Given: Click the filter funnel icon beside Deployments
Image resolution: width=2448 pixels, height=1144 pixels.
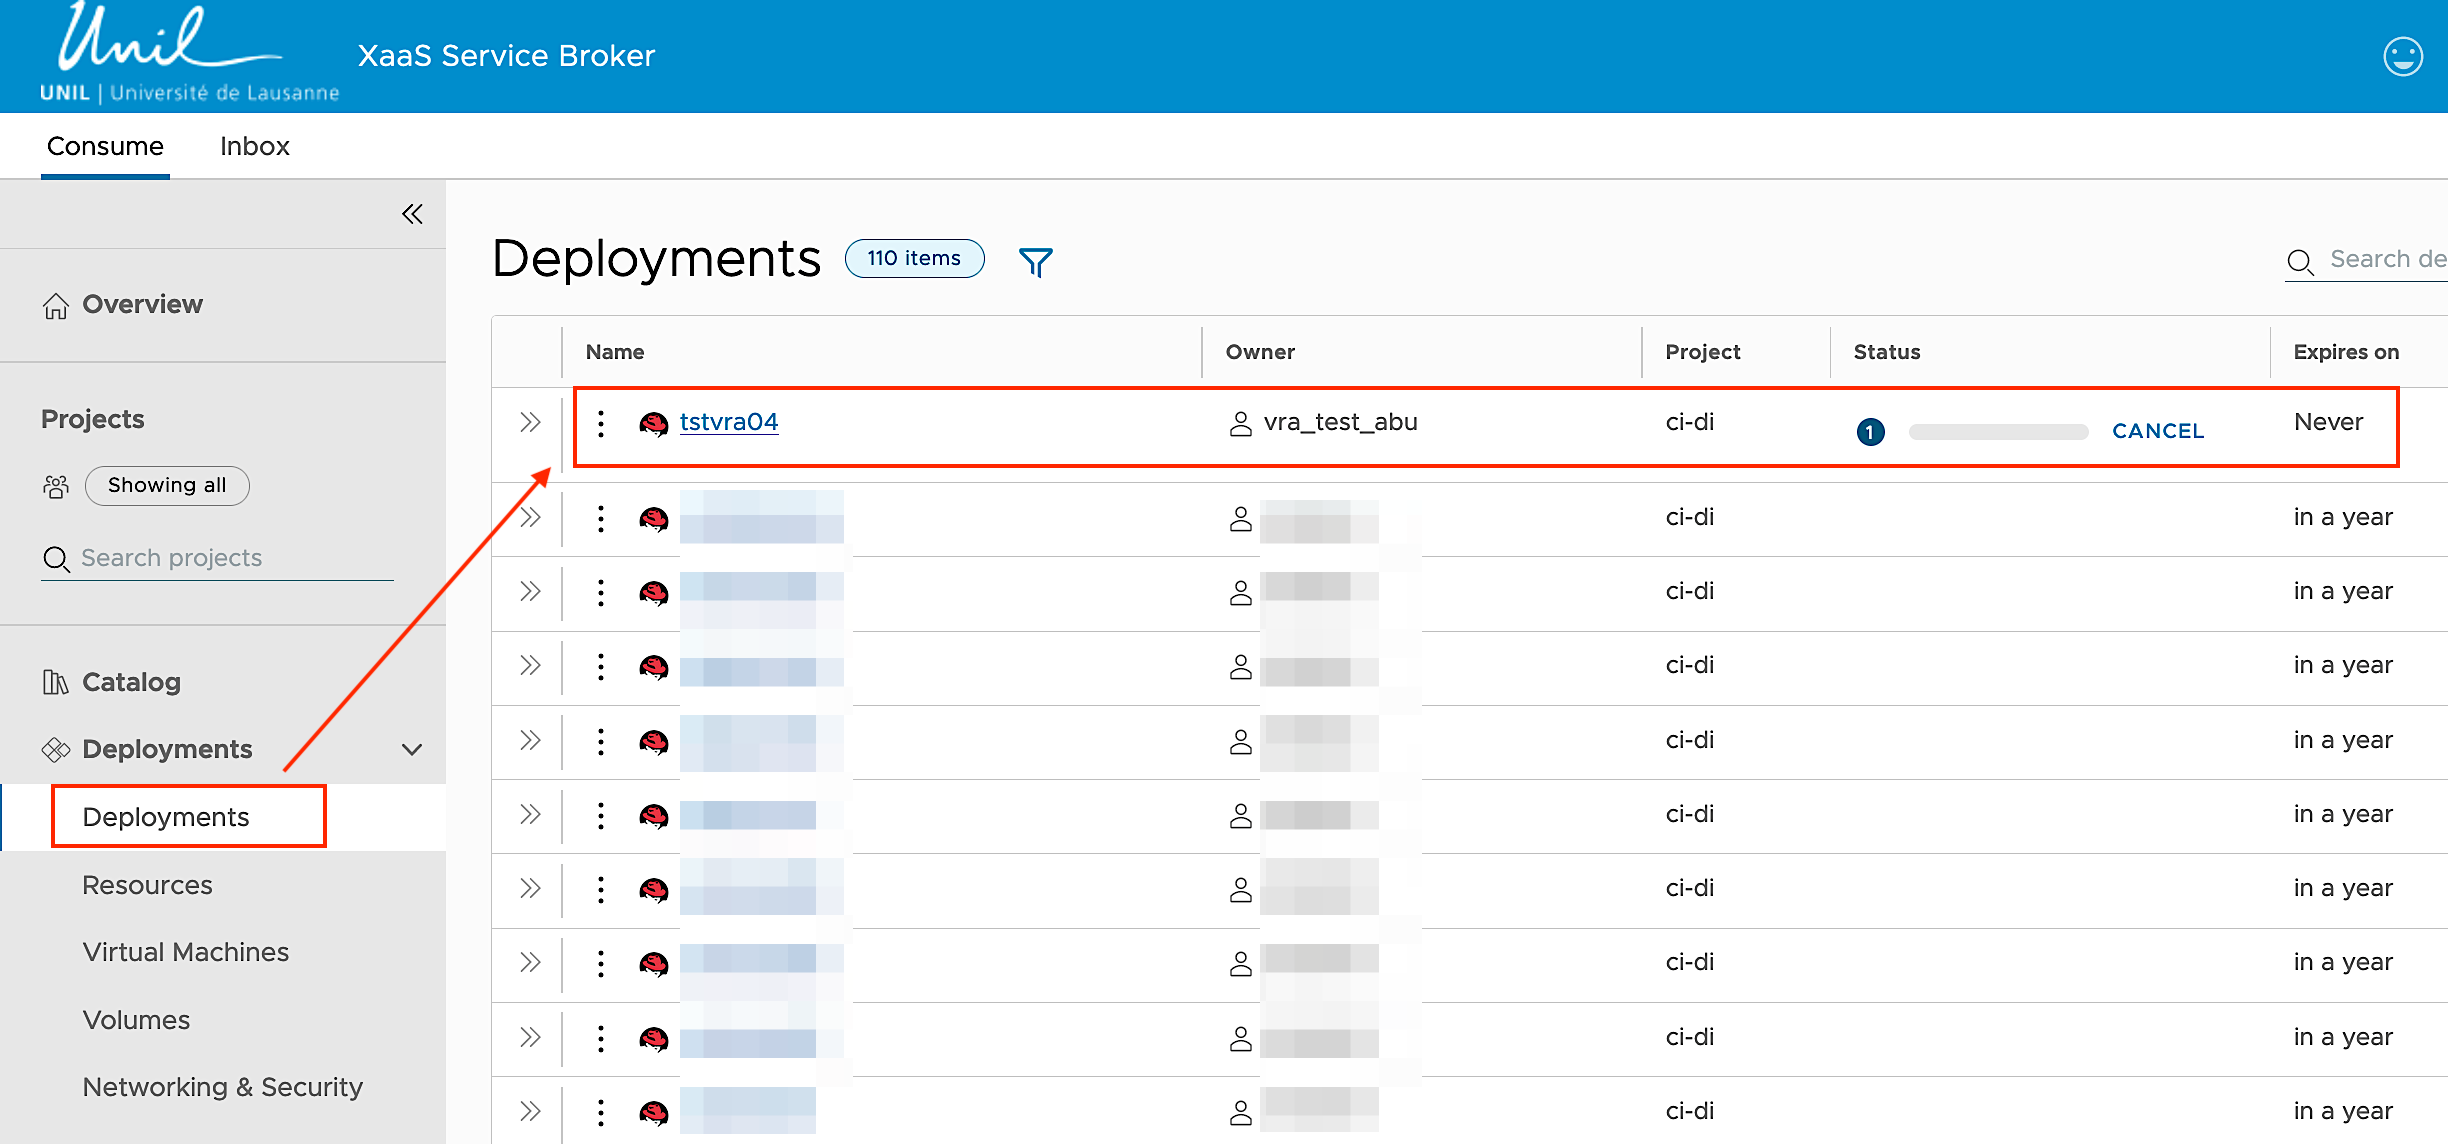Looking at the screenshot, I should tap(1035, 262).
